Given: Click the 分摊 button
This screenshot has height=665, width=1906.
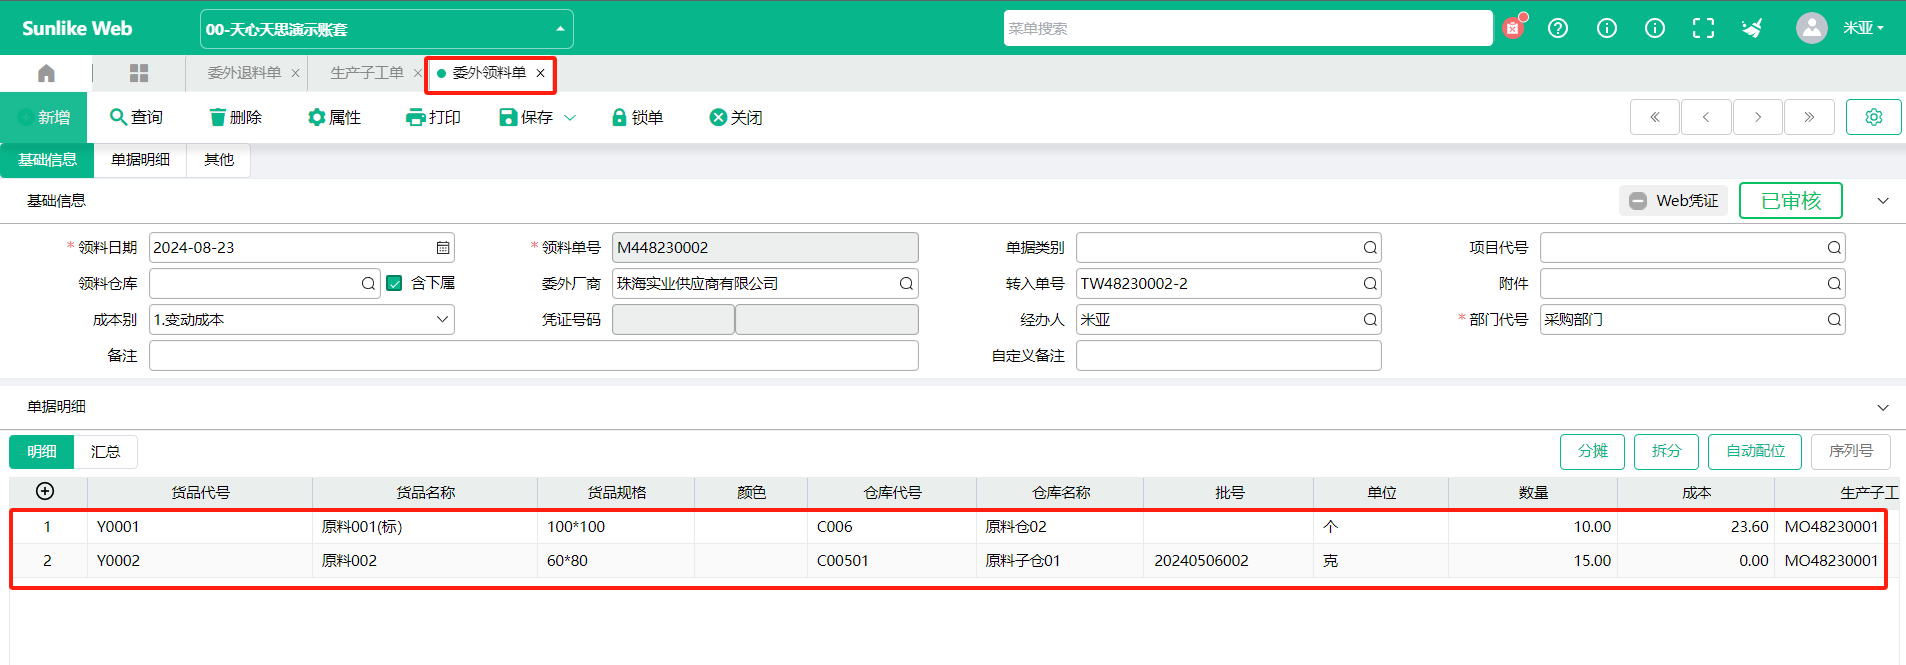Looking at the screenshot, I should [x=1592, y=452].
